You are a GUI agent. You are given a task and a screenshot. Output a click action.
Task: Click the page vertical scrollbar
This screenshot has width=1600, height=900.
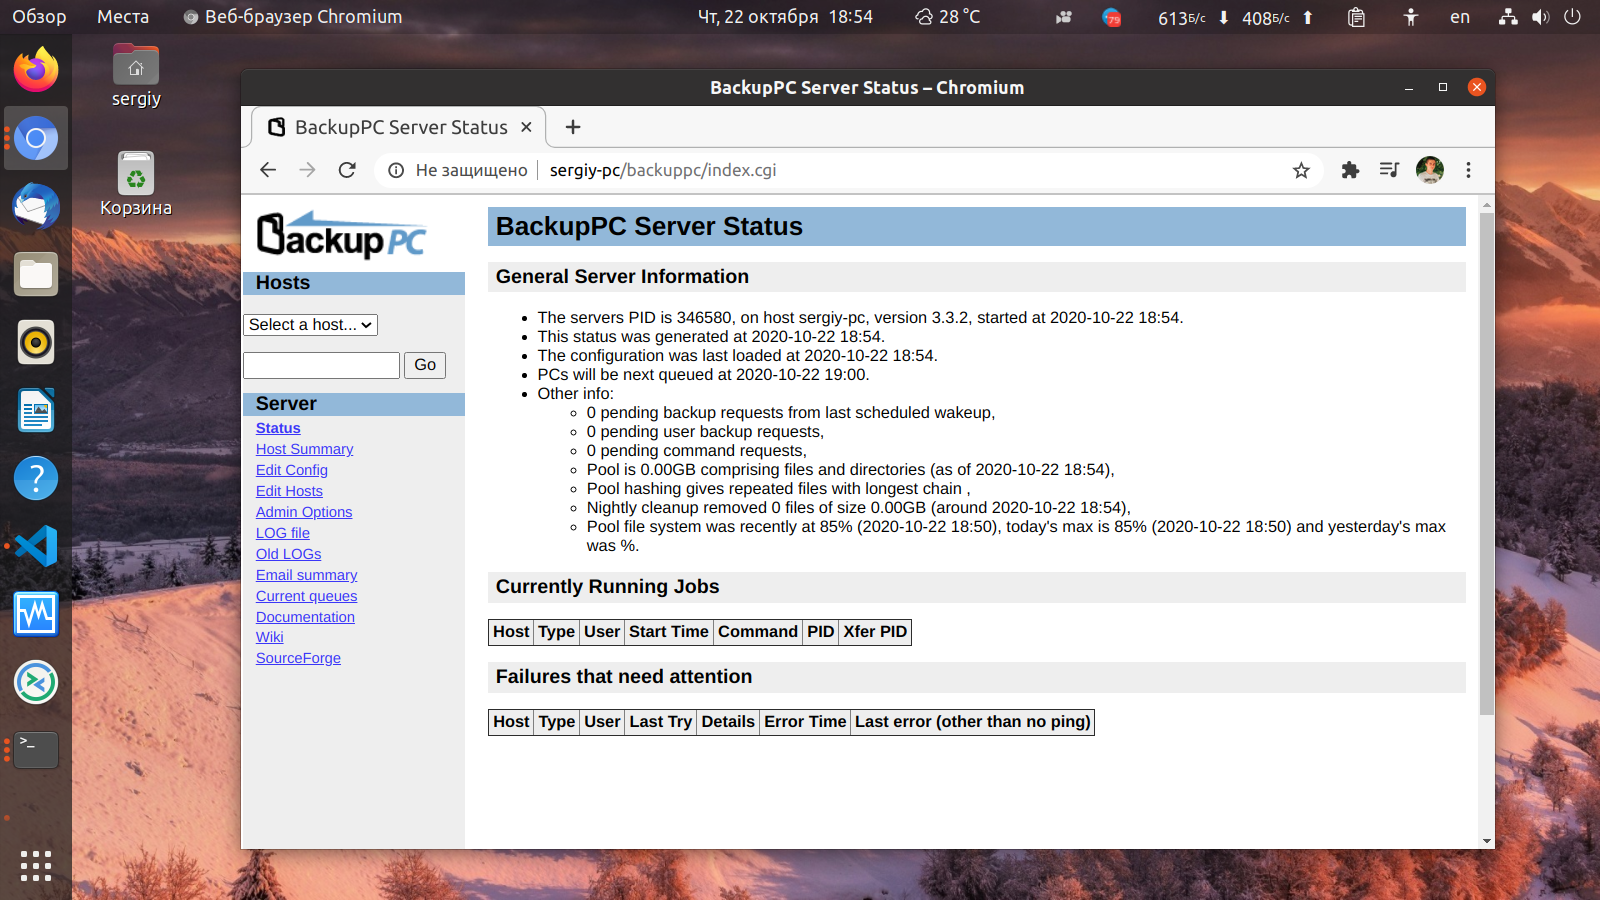point(1487,462)
